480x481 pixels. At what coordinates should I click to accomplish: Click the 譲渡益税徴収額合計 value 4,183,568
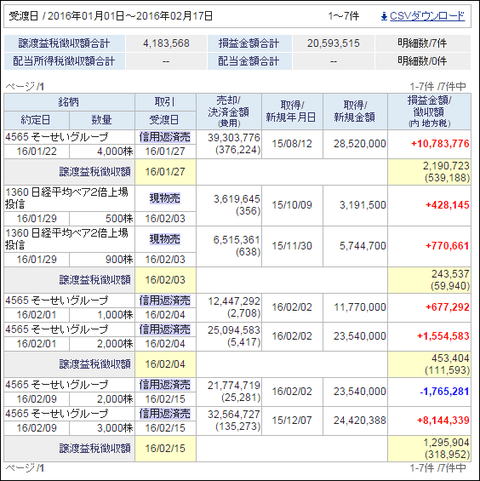pyautogui.click(x=166, y=43)
